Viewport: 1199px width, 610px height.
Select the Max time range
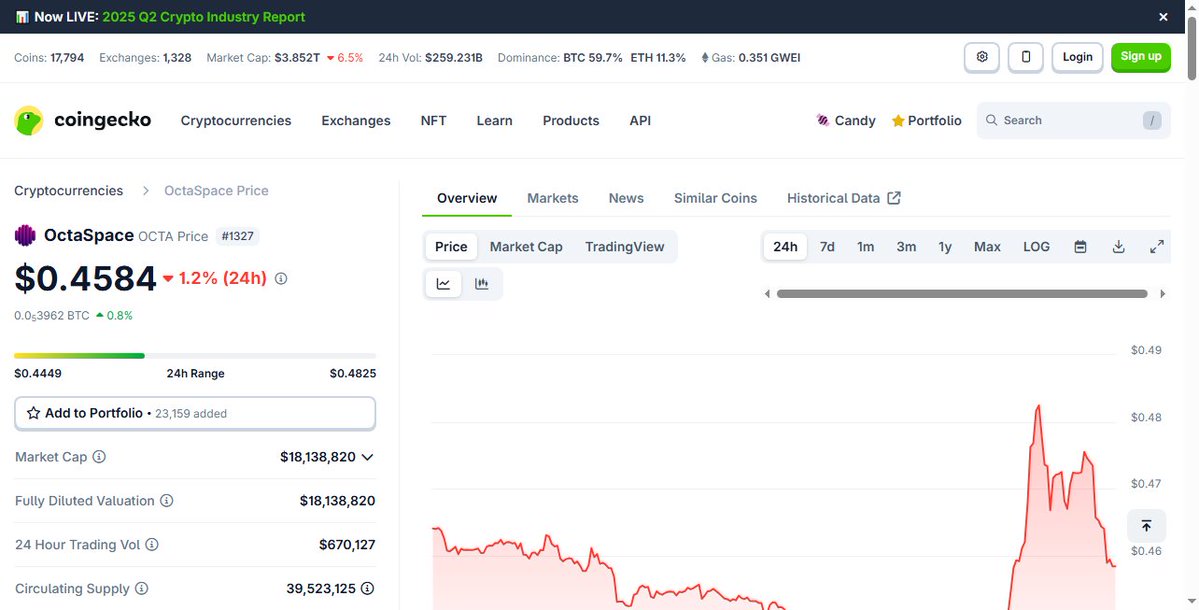point(987,247)
